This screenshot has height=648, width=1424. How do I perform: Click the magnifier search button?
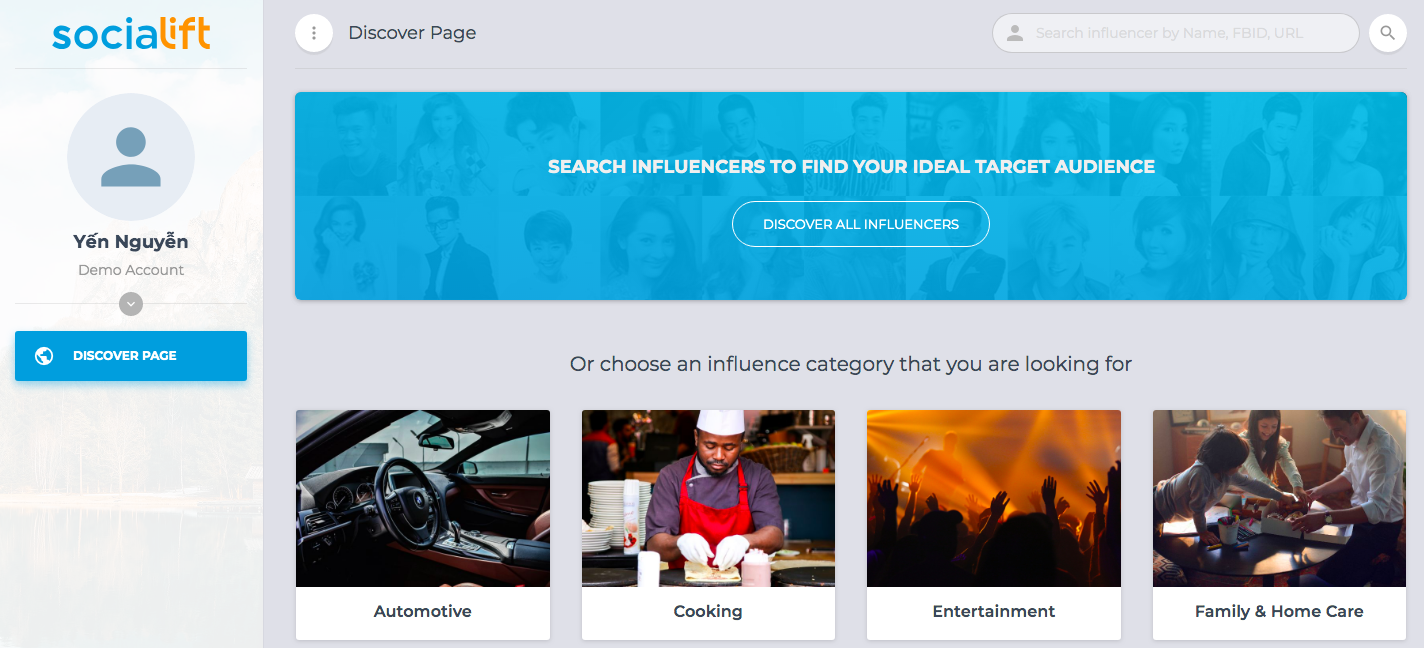pyautogui.click(x=1387, y=33)
